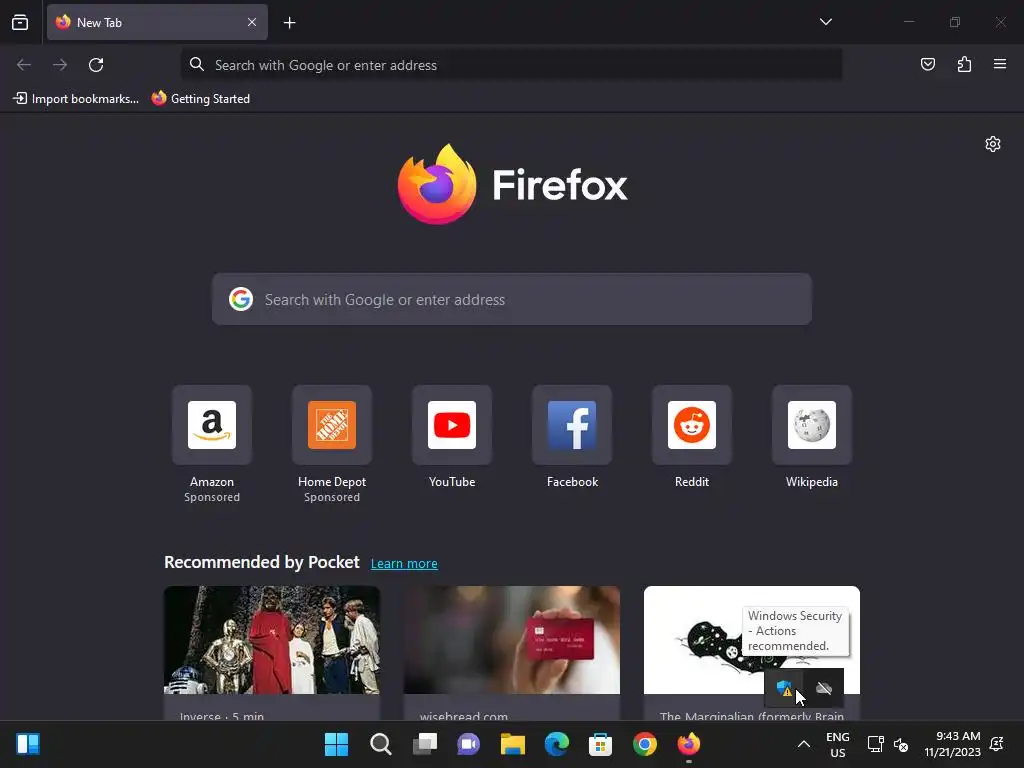The height and width of the screenshot is (768, 1024).
Task: Launch Google Chrome from taskbar
Action: coord(645,744)
